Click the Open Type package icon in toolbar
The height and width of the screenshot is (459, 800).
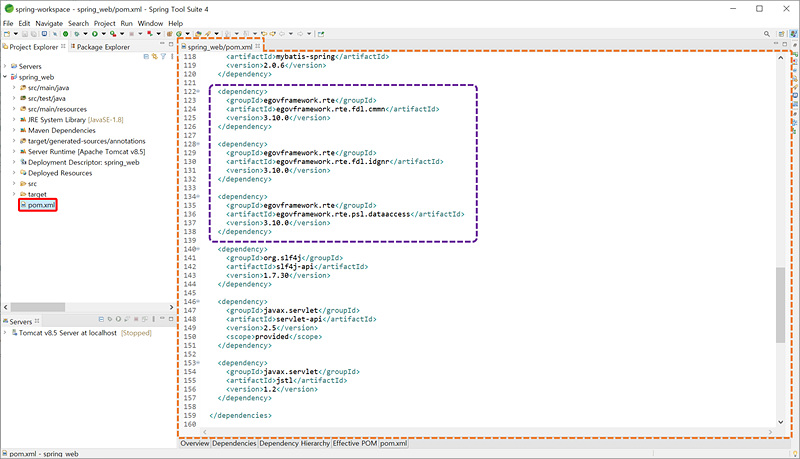(169, 34)
